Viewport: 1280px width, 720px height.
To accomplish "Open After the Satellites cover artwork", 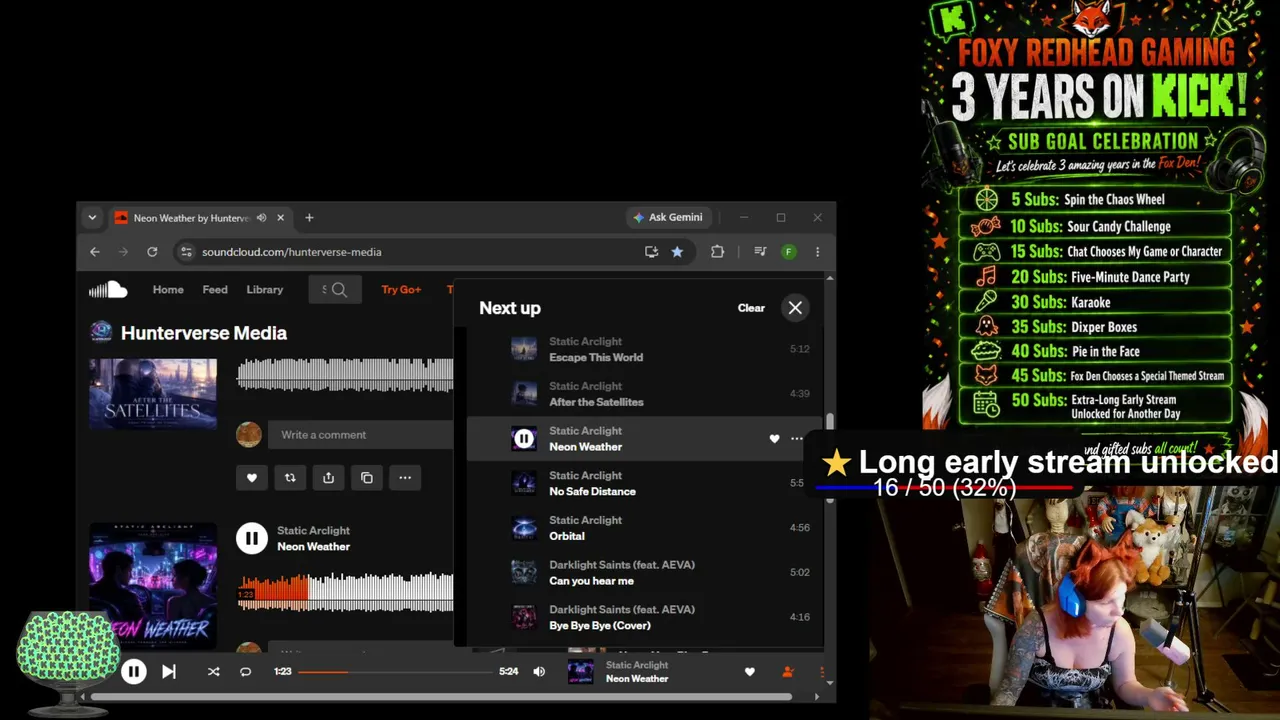I will click(153, 394).
